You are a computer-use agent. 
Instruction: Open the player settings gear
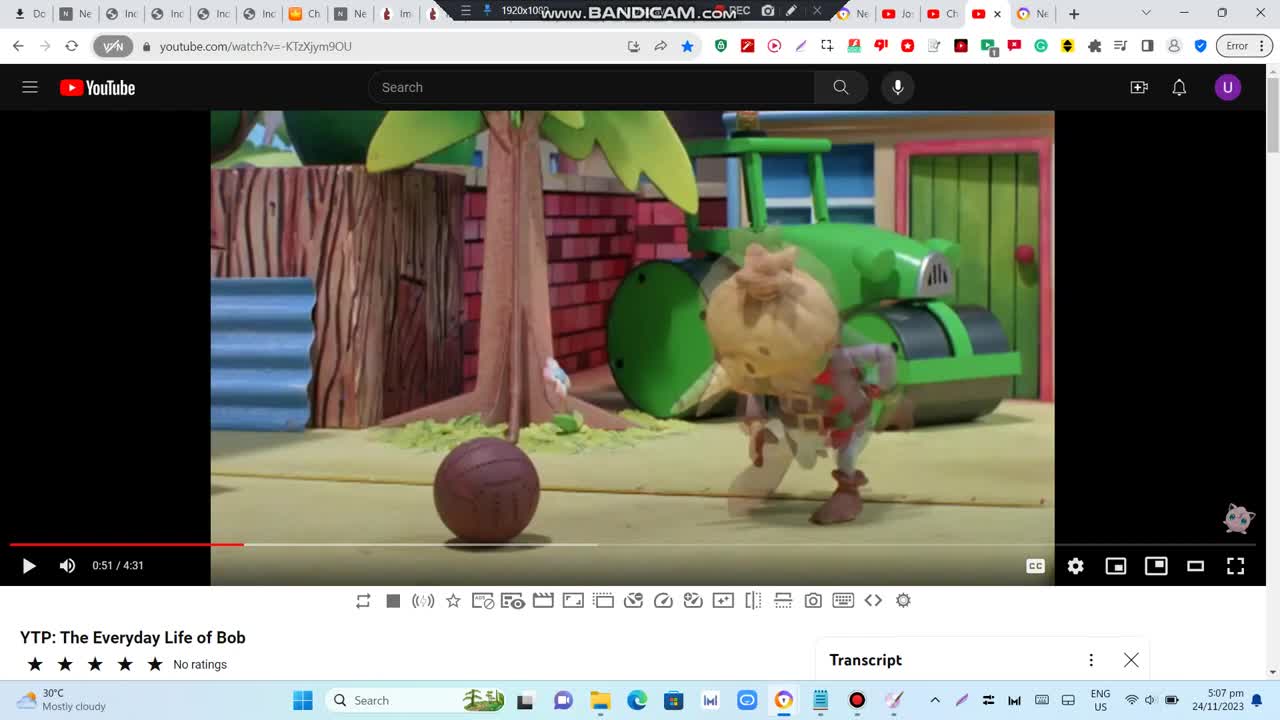pos(1075,566)
